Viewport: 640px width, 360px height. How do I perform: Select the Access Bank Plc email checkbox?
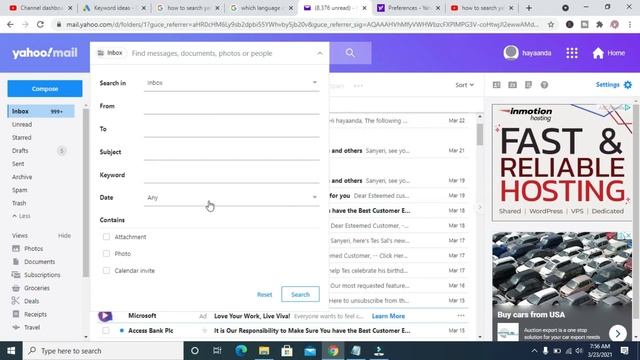106,331
